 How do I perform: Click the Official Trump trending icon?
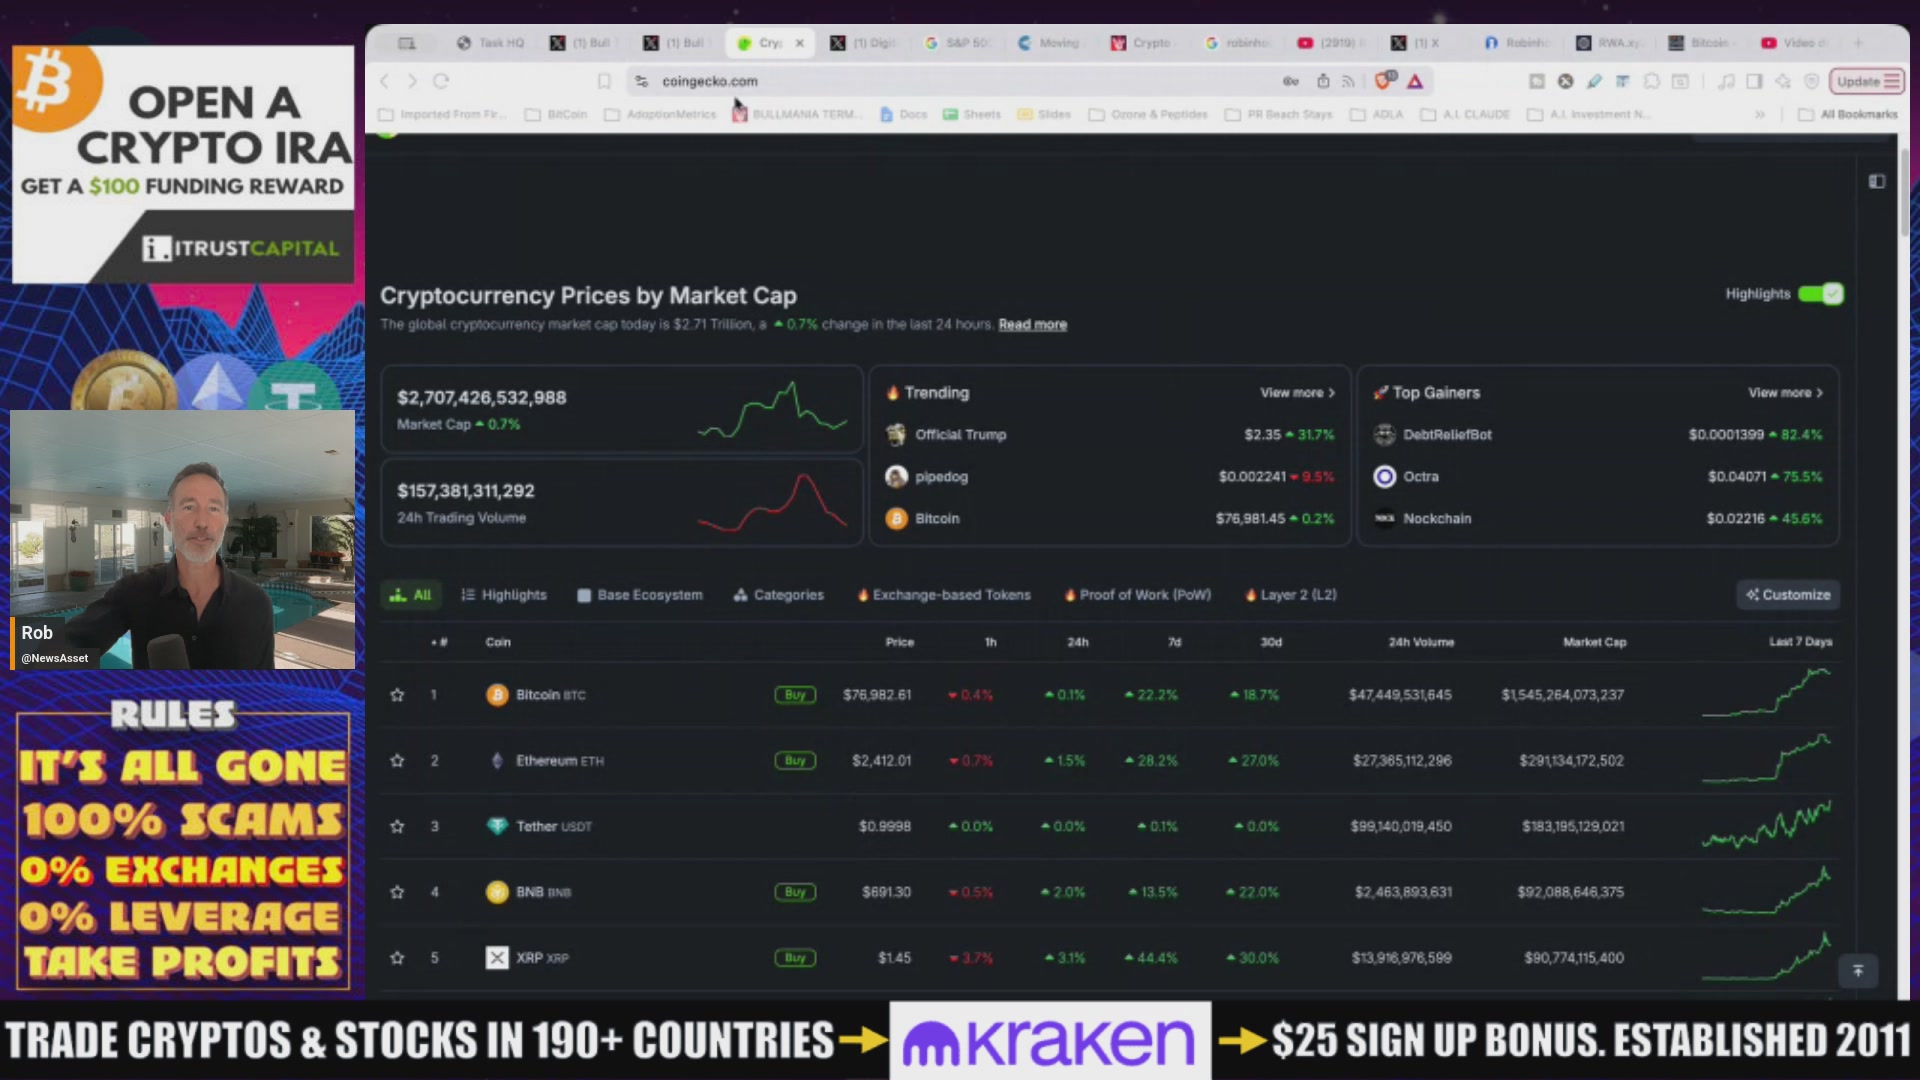tap(896, 435)
